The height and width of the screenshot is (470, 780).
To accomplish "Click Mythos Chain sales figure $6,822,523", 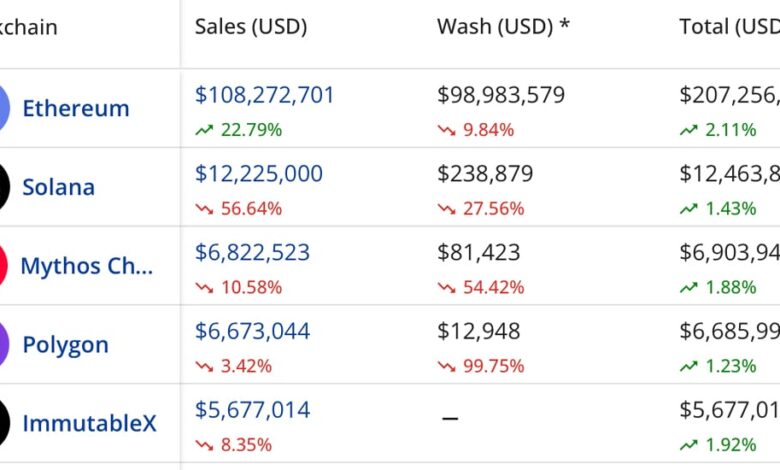I will point(252,253).
